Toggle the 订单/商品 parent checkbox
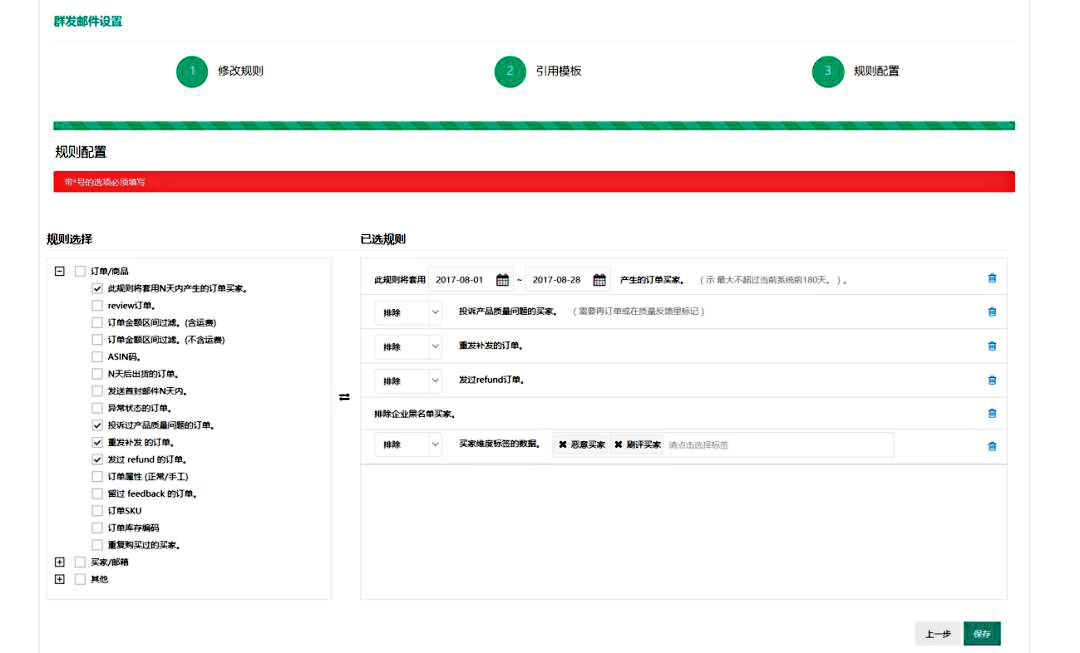This screenshot has height=653, width=1080. click(x=80, y=271)
